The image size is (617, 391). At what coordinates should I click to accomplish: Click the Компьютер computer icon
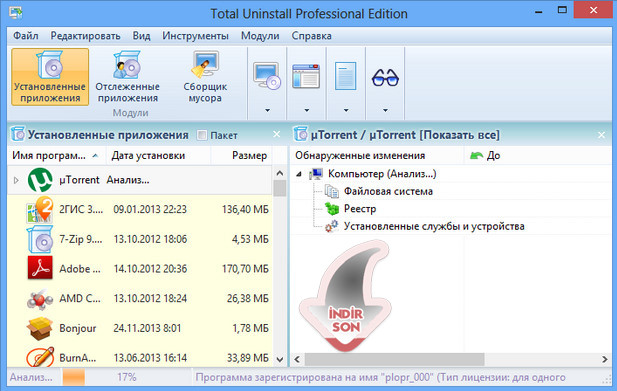tap(316, 173)
